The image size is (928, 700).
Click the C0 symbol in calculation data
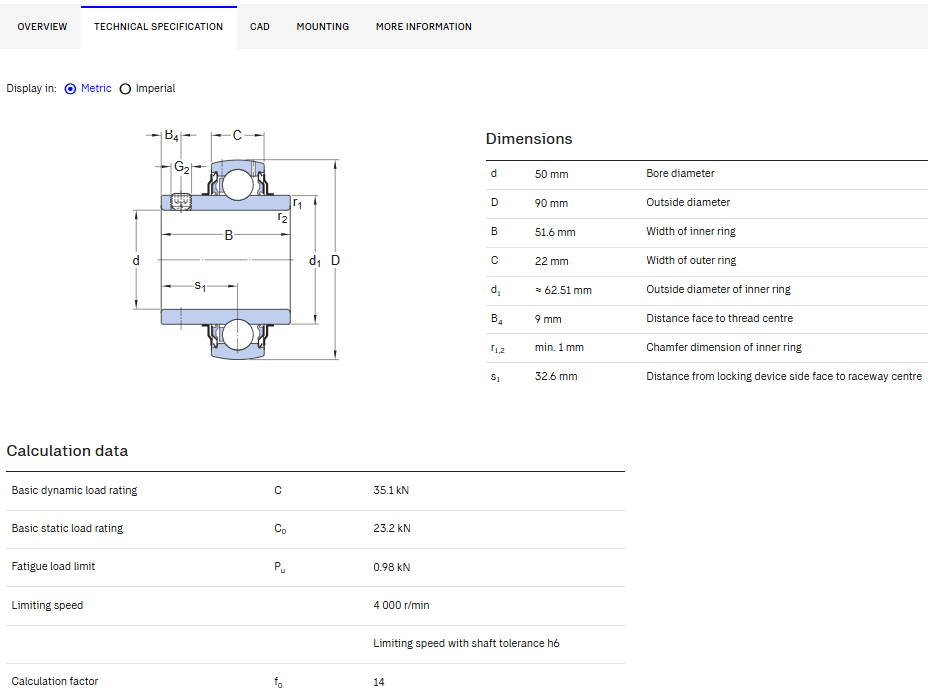280,529
